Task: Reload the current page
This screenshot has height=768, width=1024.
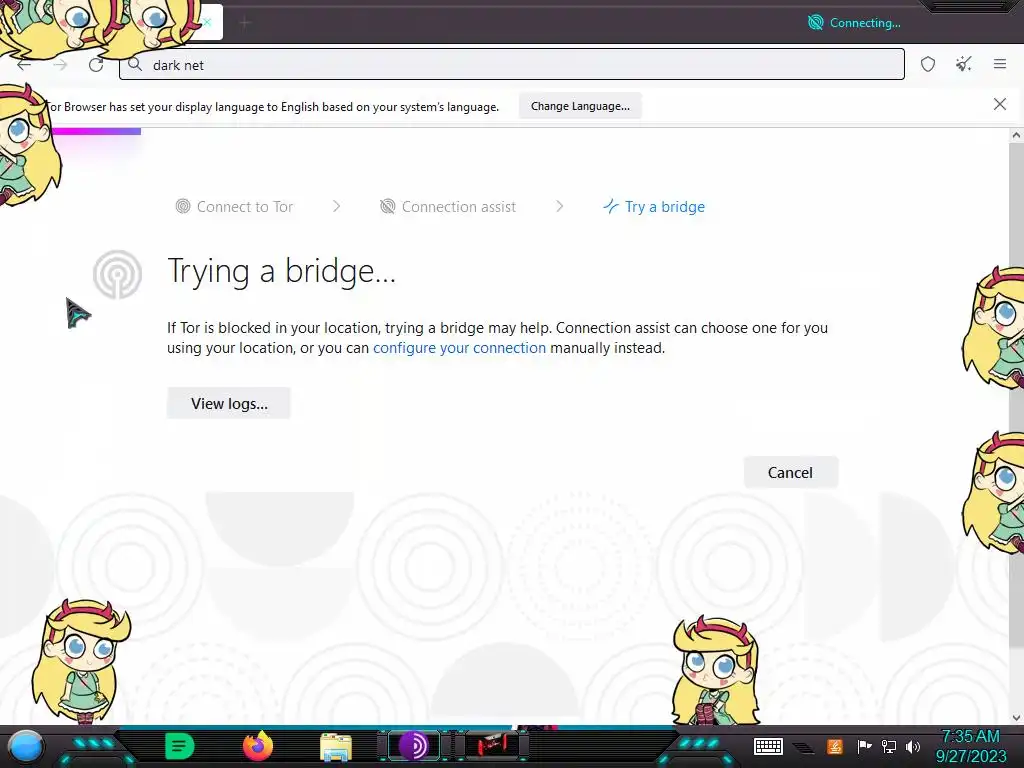Action: pyautogui.click(x=96, y=65)
